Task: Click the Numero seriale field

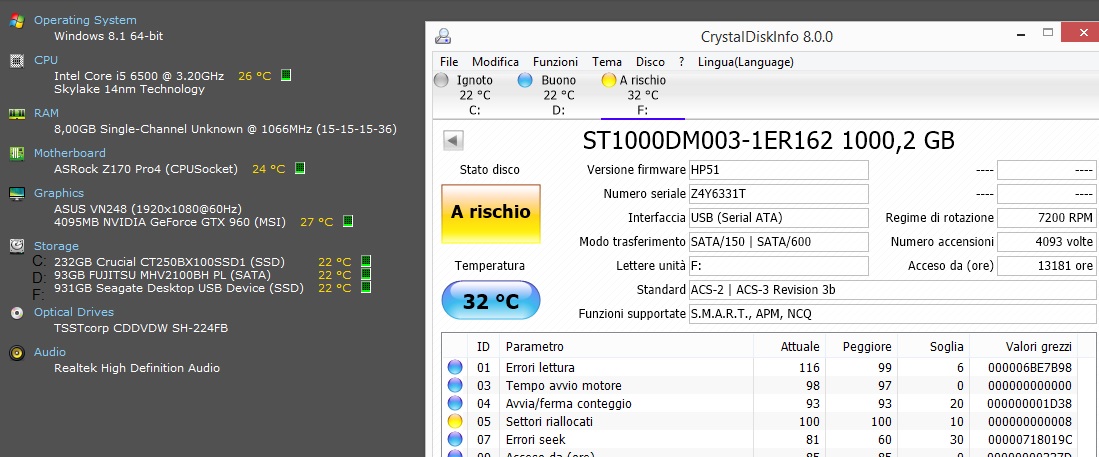Action: [778, 194]
